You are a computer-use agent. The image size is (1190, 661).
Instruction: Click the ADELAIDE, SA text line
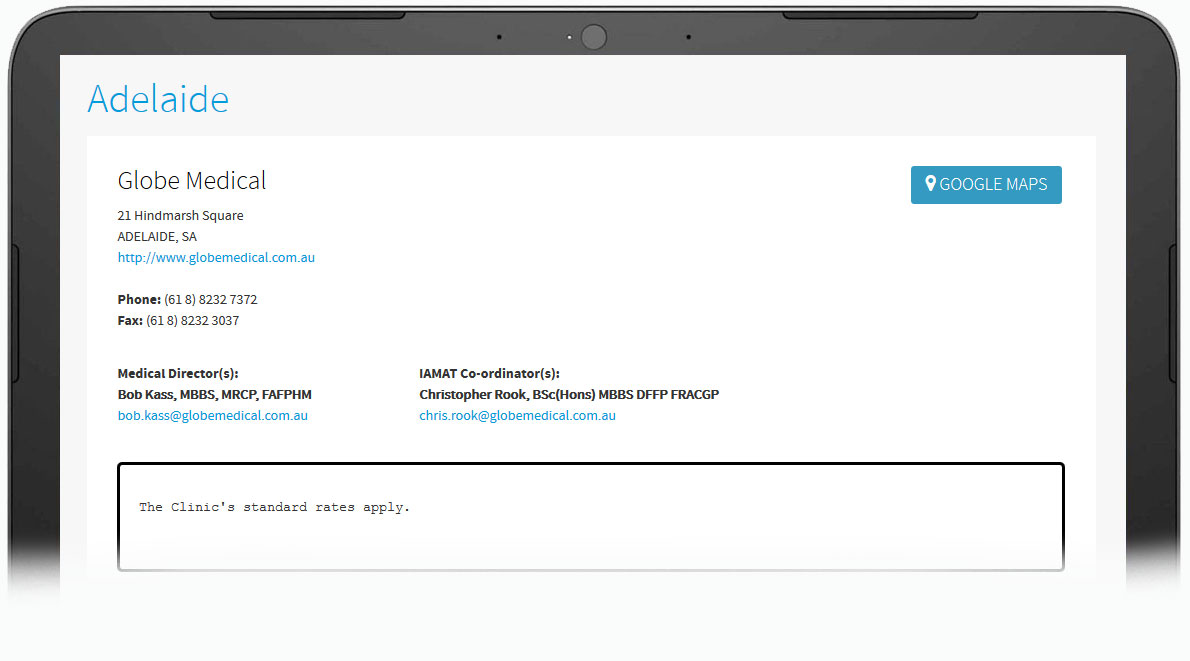tap(157, 237)
